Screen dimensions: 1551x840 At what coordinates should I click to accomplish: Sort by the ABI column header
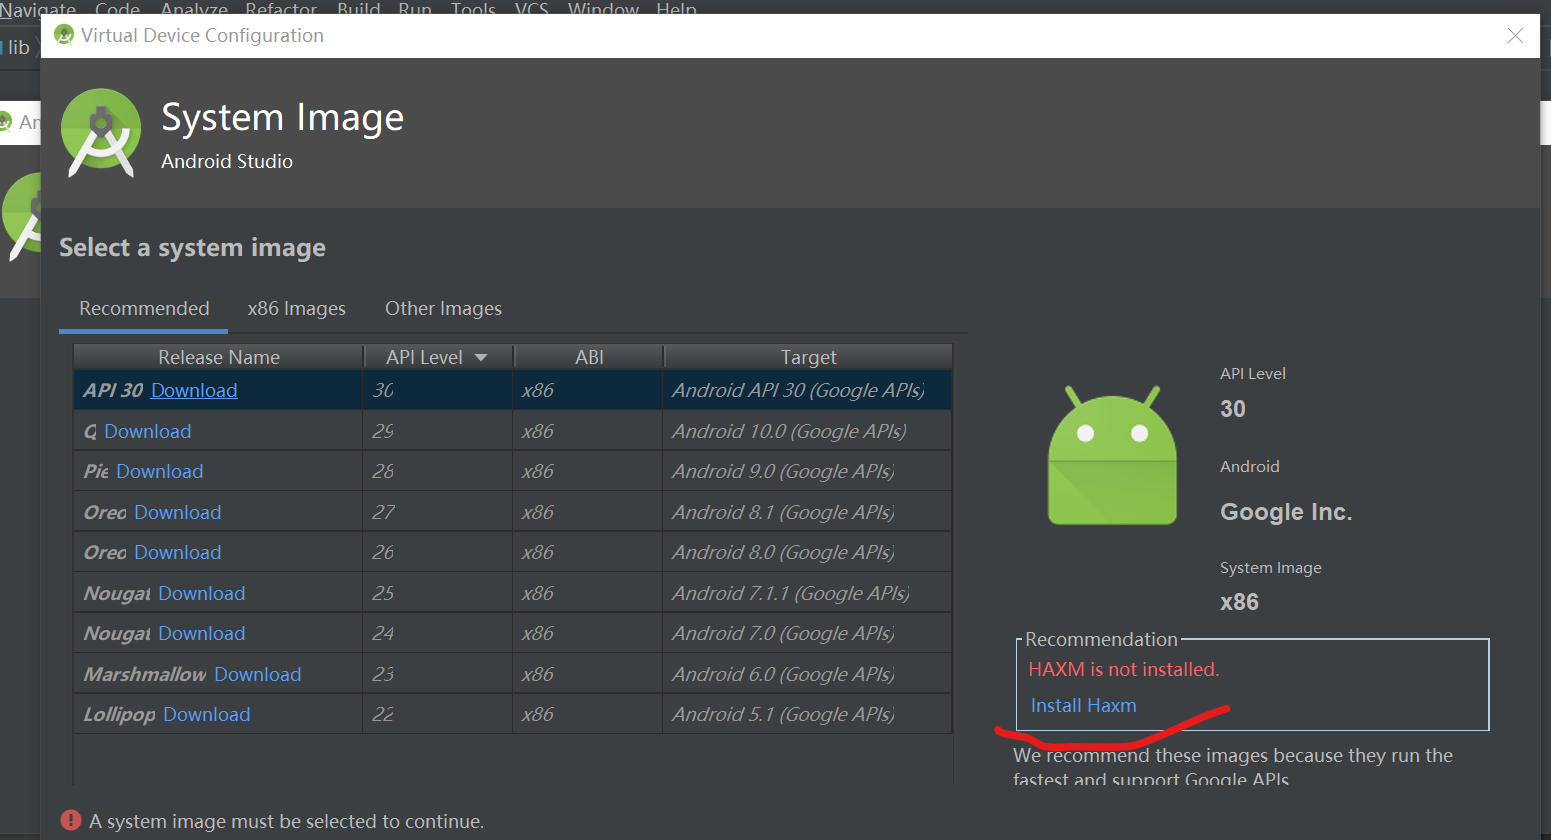click(x=588, y=356)
